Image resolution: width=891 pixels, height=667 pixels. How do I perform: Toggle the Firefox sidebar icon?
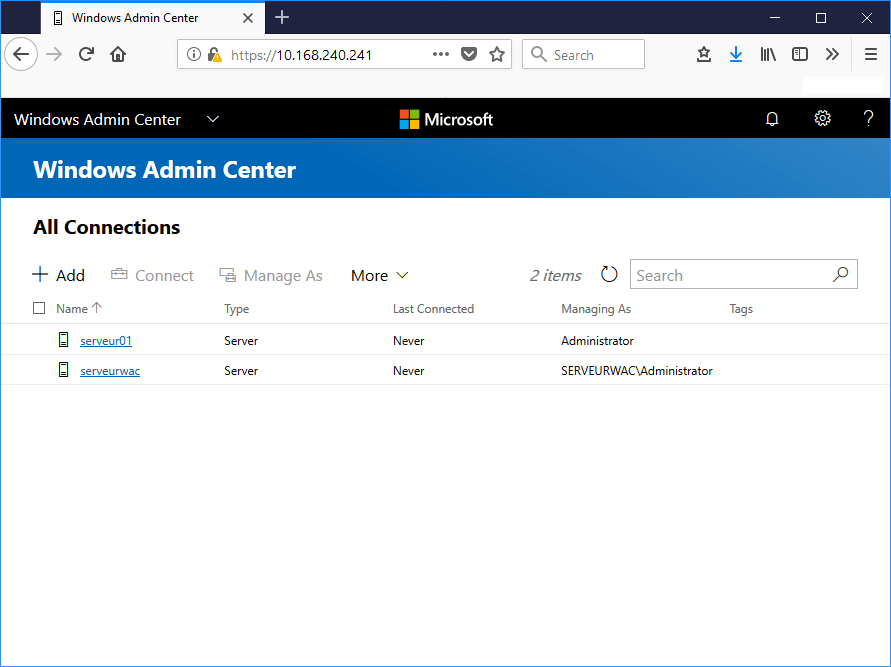click(800, 55)
